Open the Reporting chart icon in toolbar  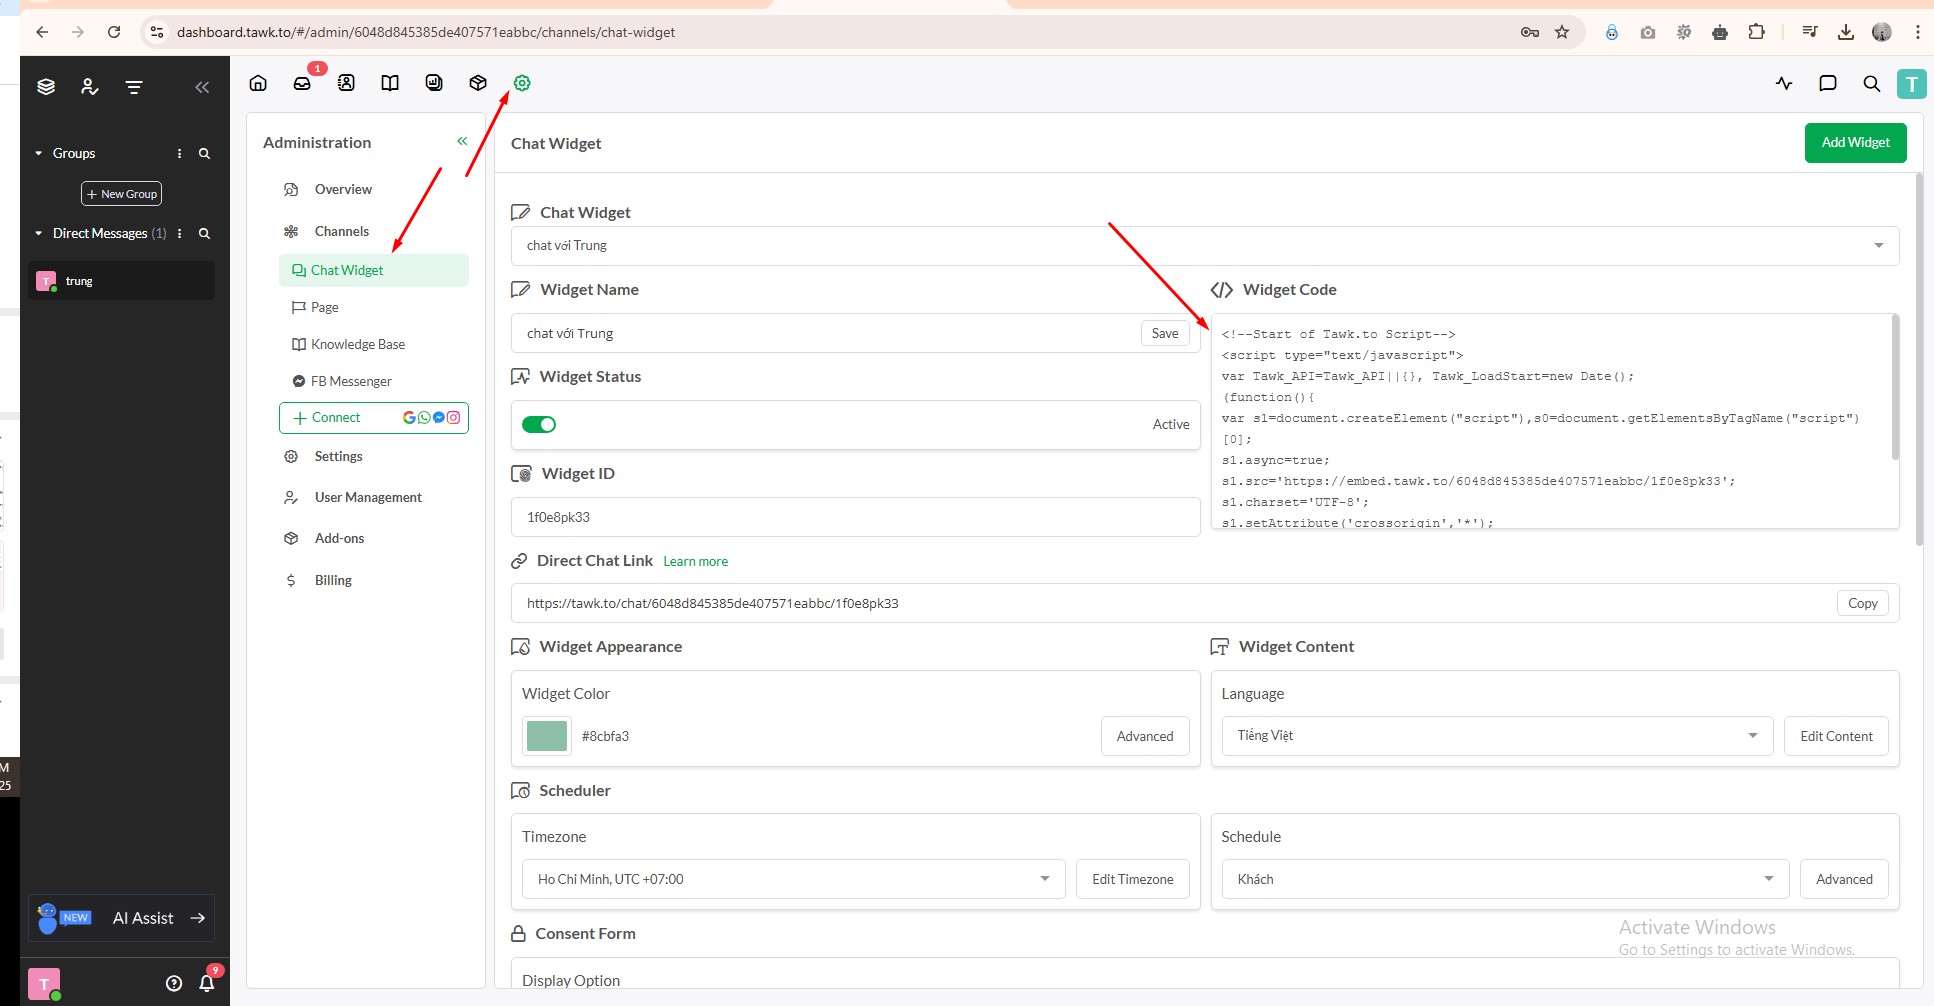pos(434,83)
